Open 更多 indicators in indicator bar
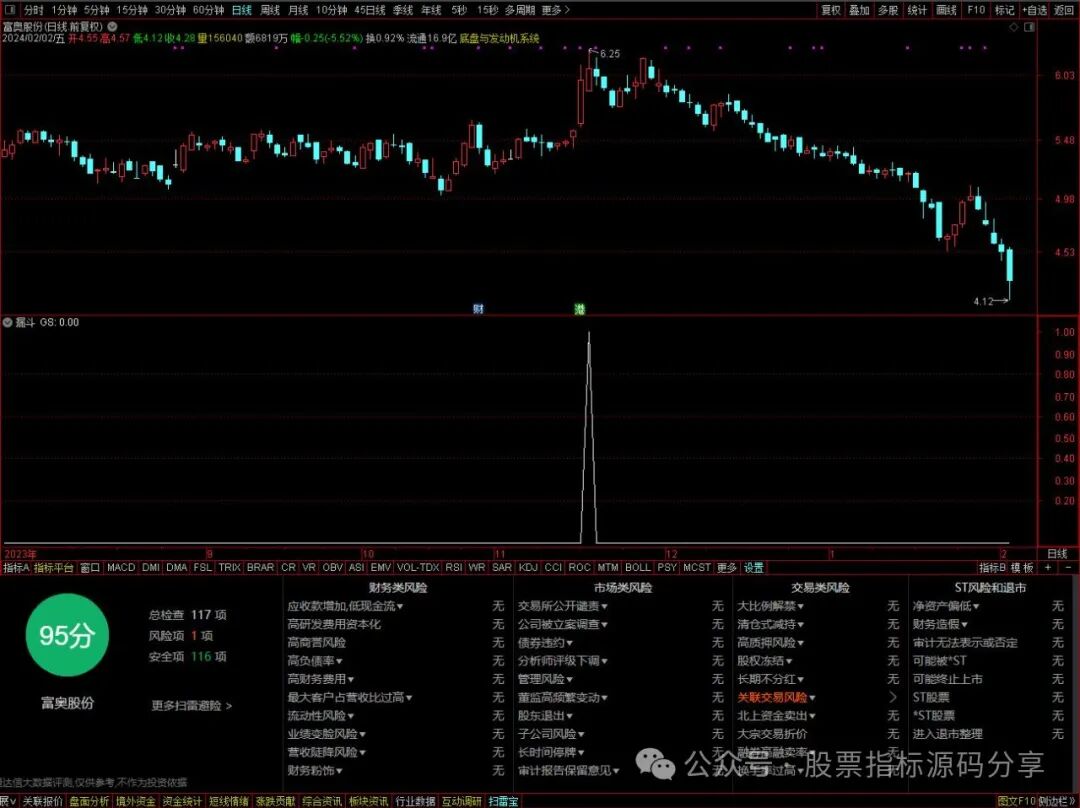 (x=727, y=568)
